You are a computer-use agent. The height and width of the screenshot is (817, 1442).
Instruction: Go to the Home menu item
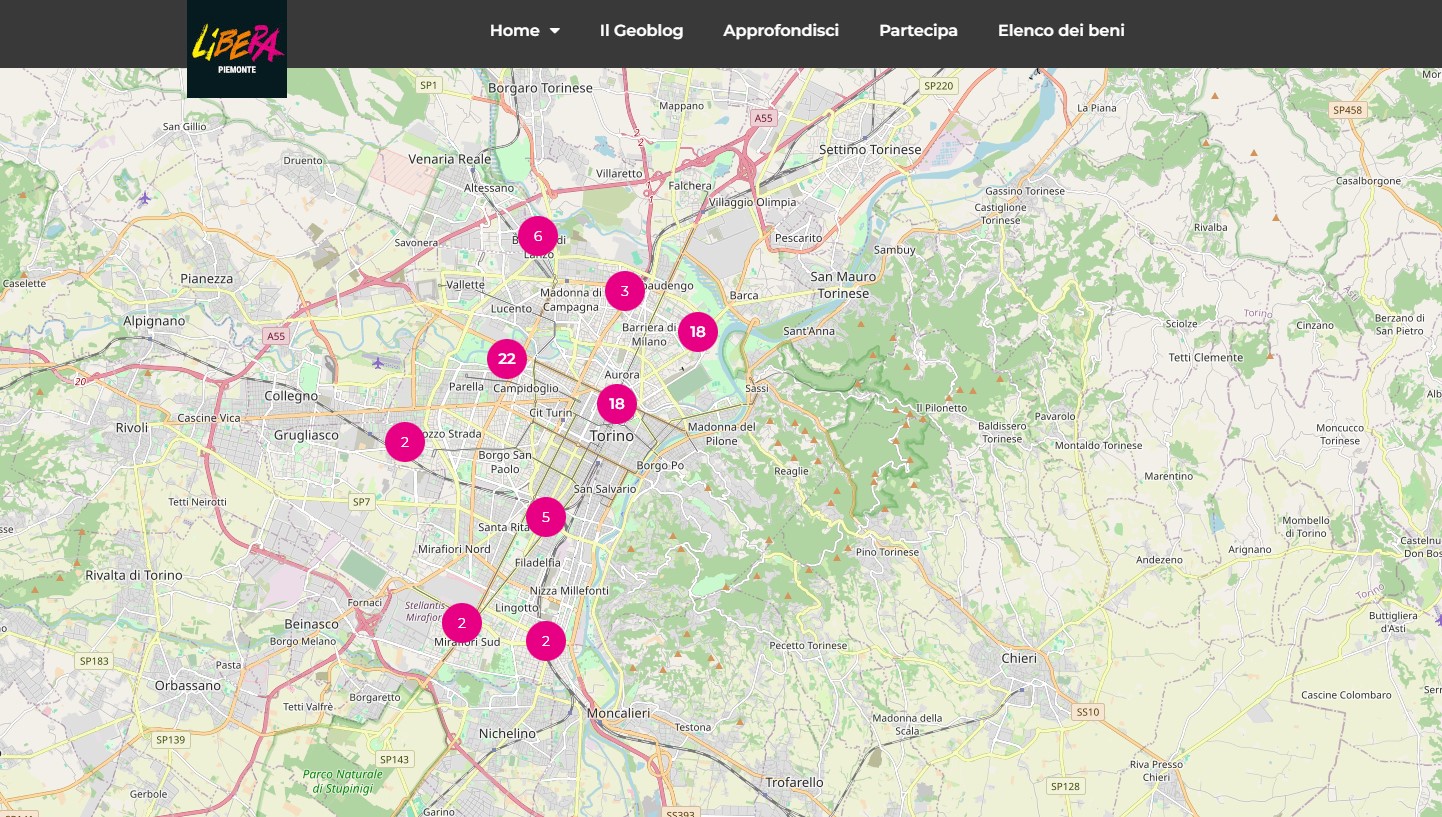(514, 31)
